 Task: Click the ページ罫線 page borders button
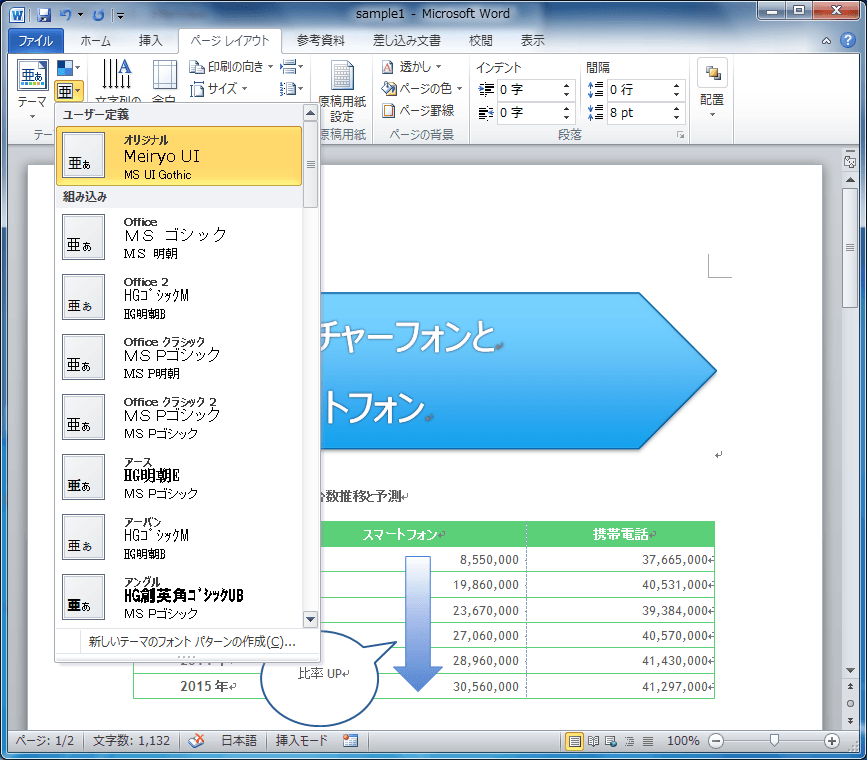[419, 111]
